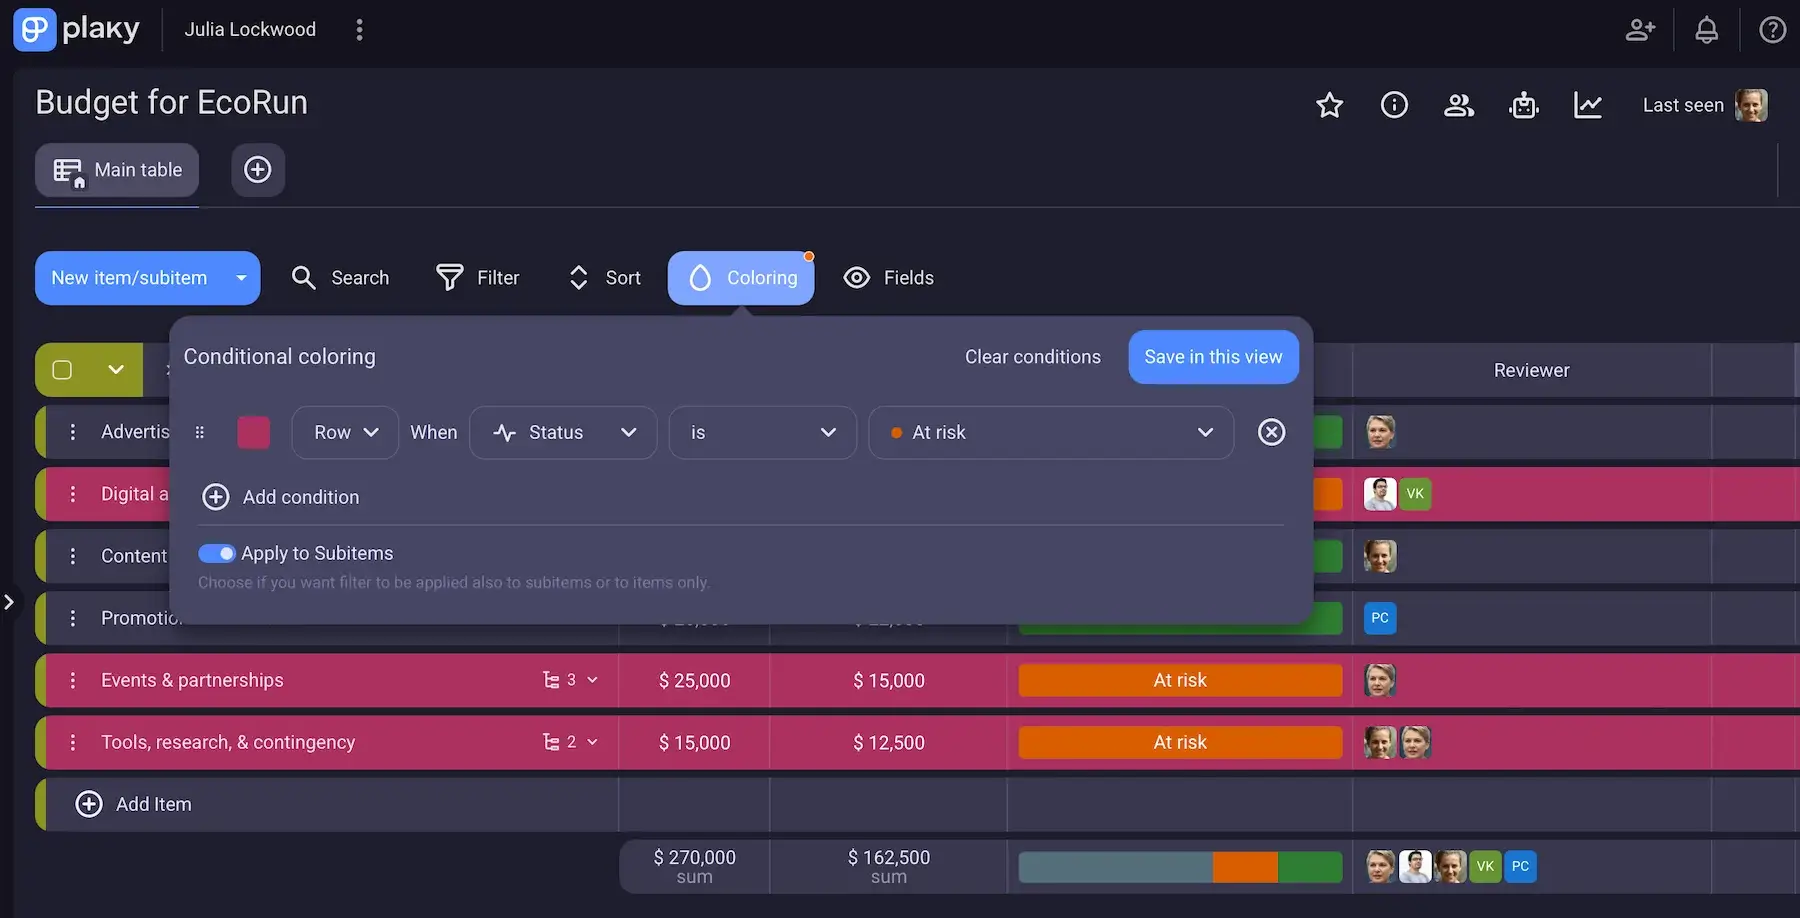The image size is (1800, 918).
Task: Open the help question mark icon
Action: coord(1773,30)
